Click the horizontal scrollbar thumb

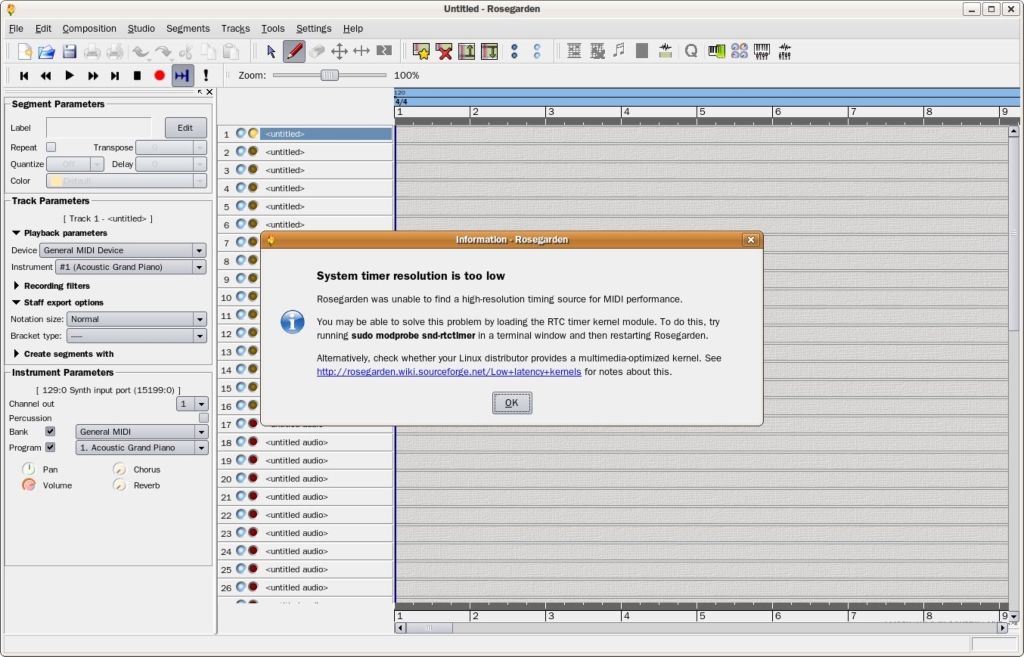pyautogui.click(x=429, y=628)
